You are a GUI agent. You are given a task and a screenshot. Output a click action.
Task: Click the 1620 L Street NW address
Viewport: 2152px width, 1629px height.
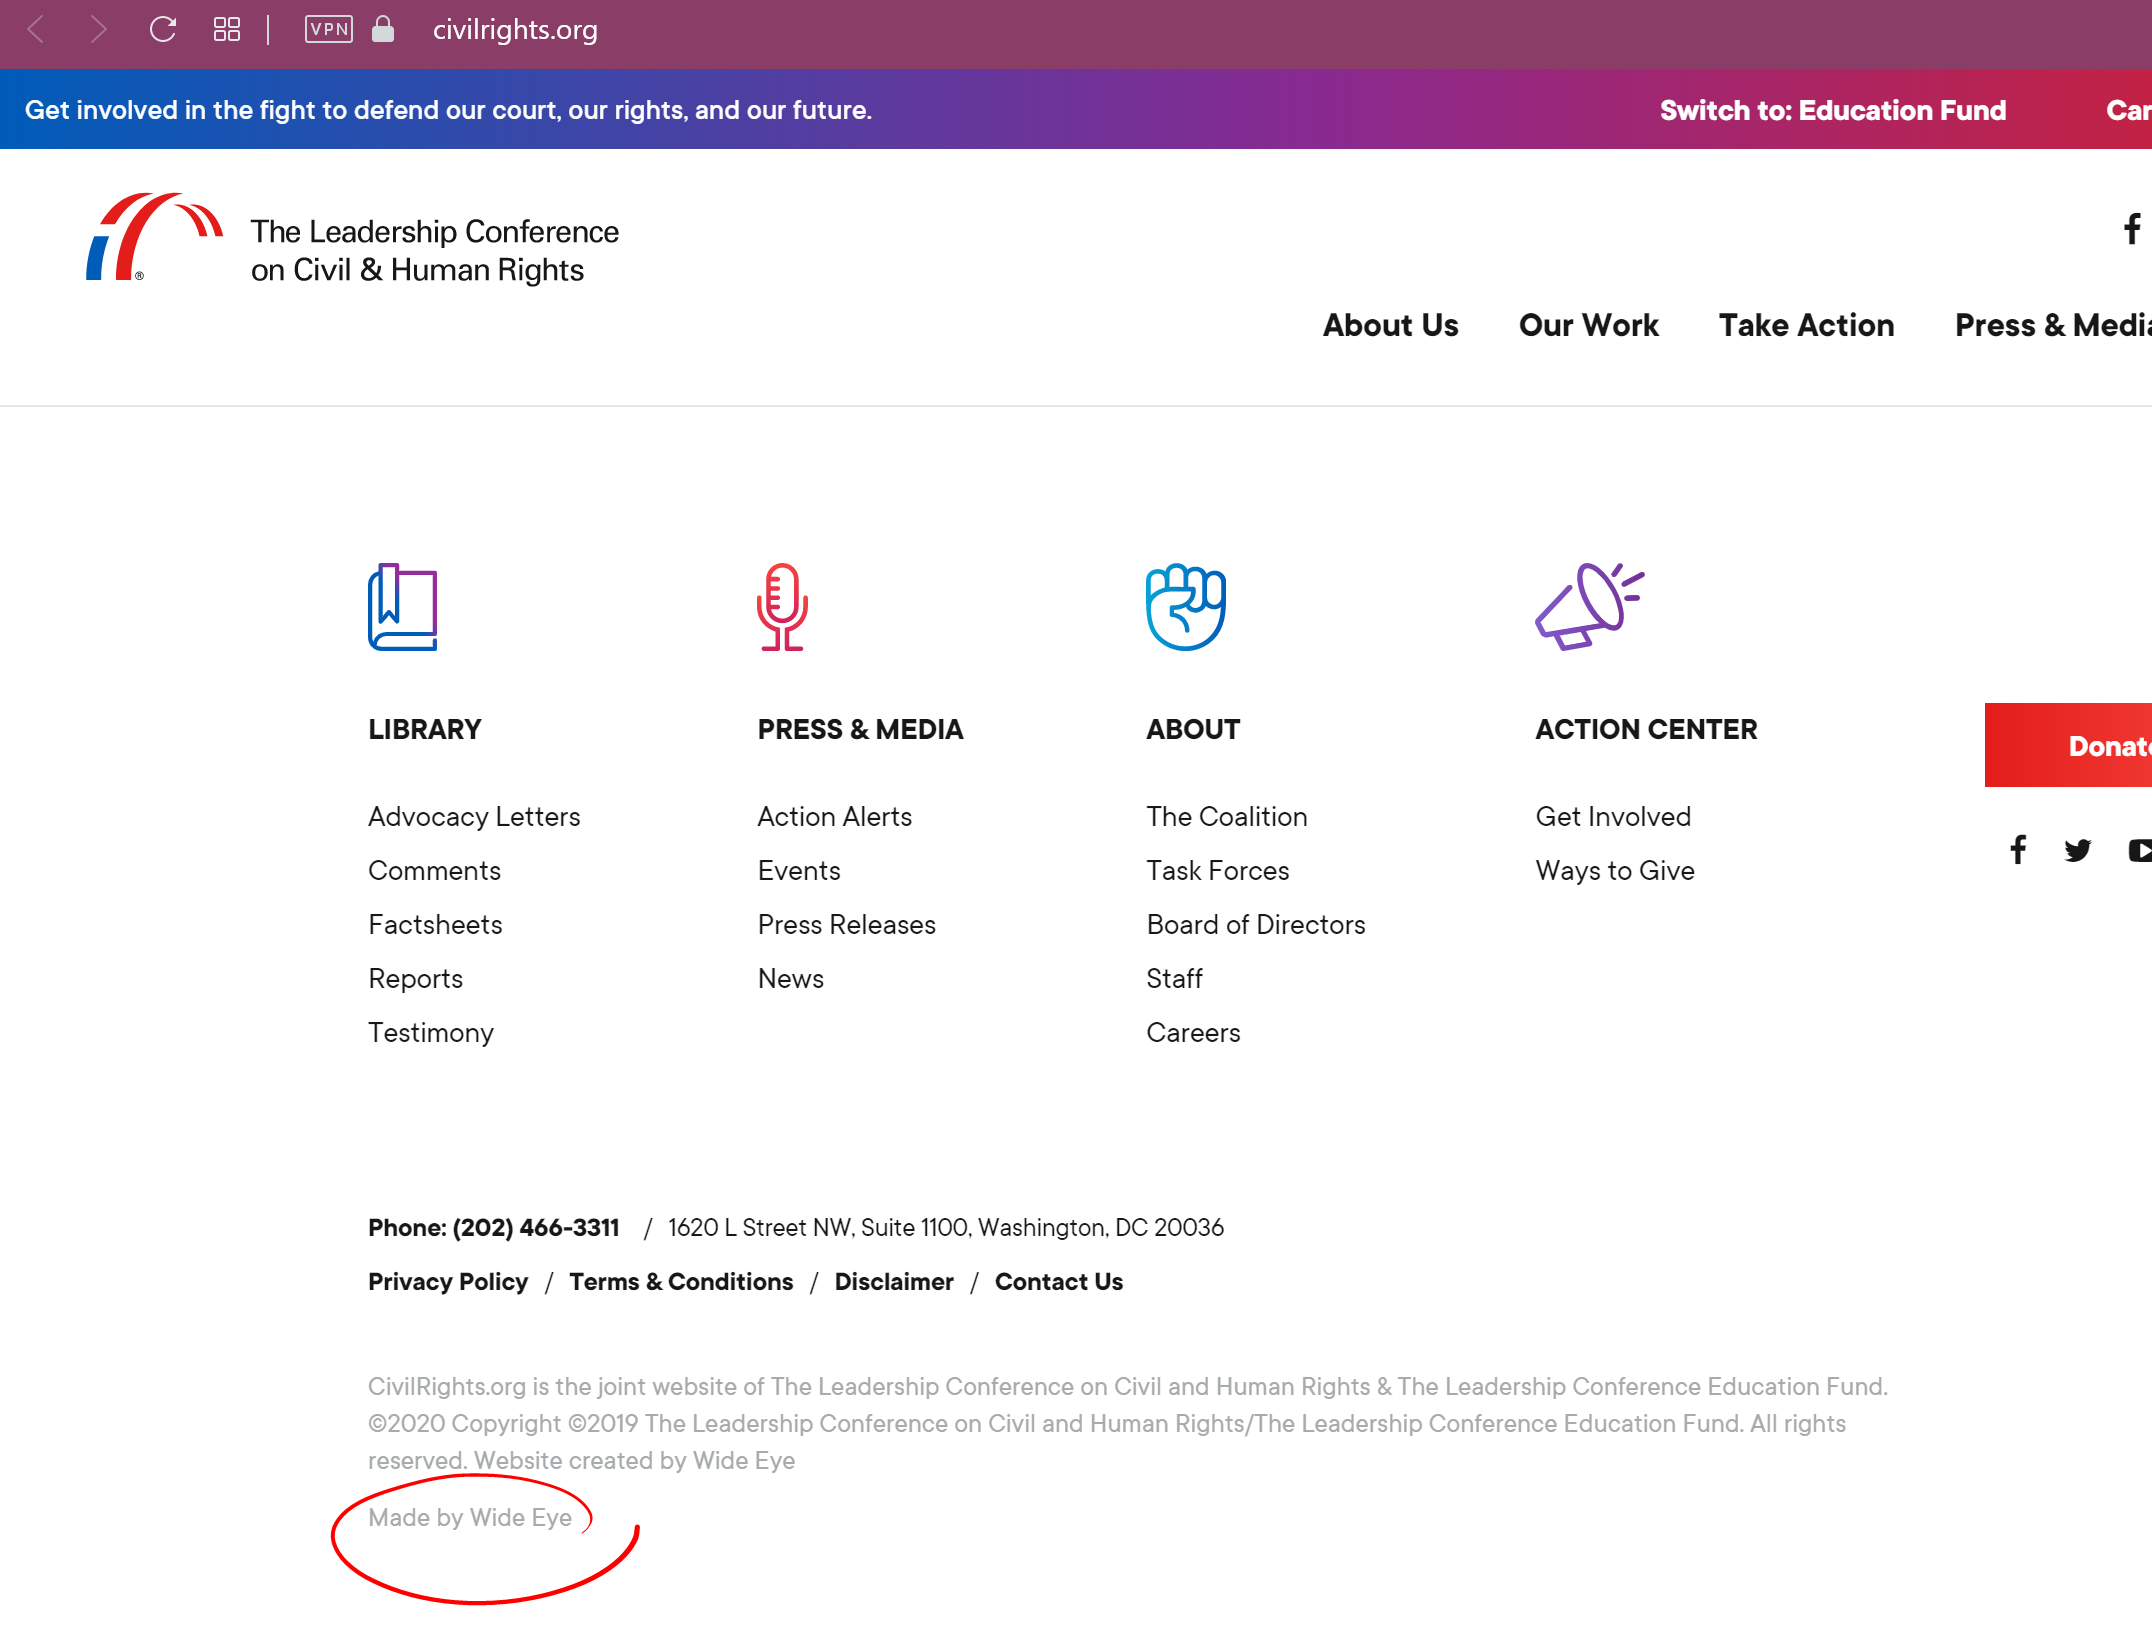pyautogui.click(x=946, y=1227)
